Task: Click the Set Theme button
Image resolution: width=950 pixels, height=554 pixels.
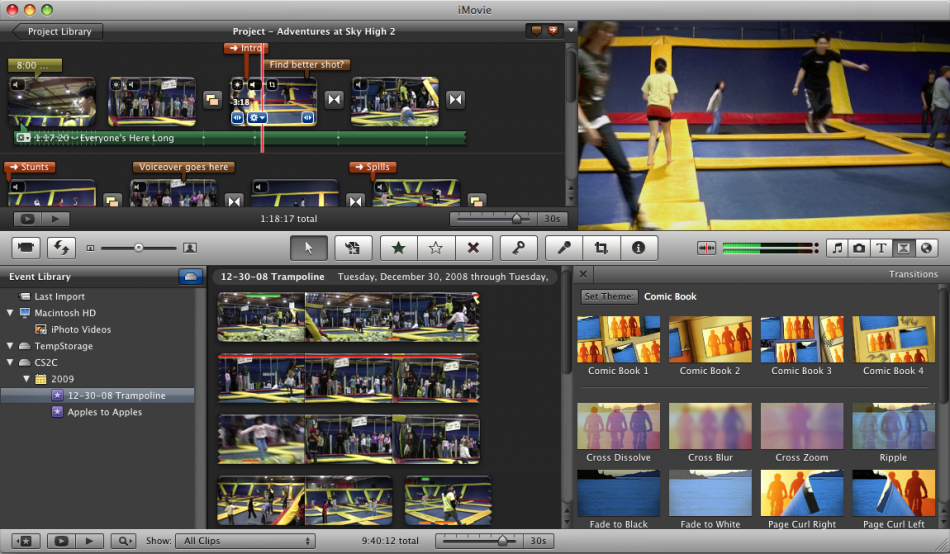Action: tap(608, 296)
